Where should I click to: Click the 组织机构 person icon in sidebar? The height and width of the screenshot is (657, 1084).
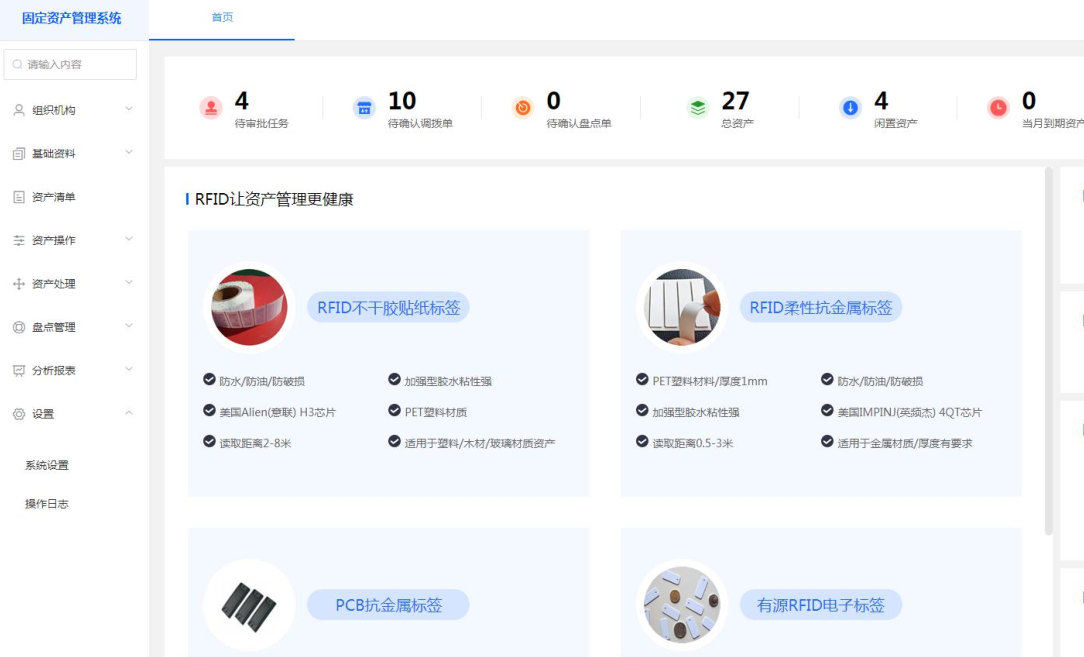pyautogui.click(x=19, y=110)
